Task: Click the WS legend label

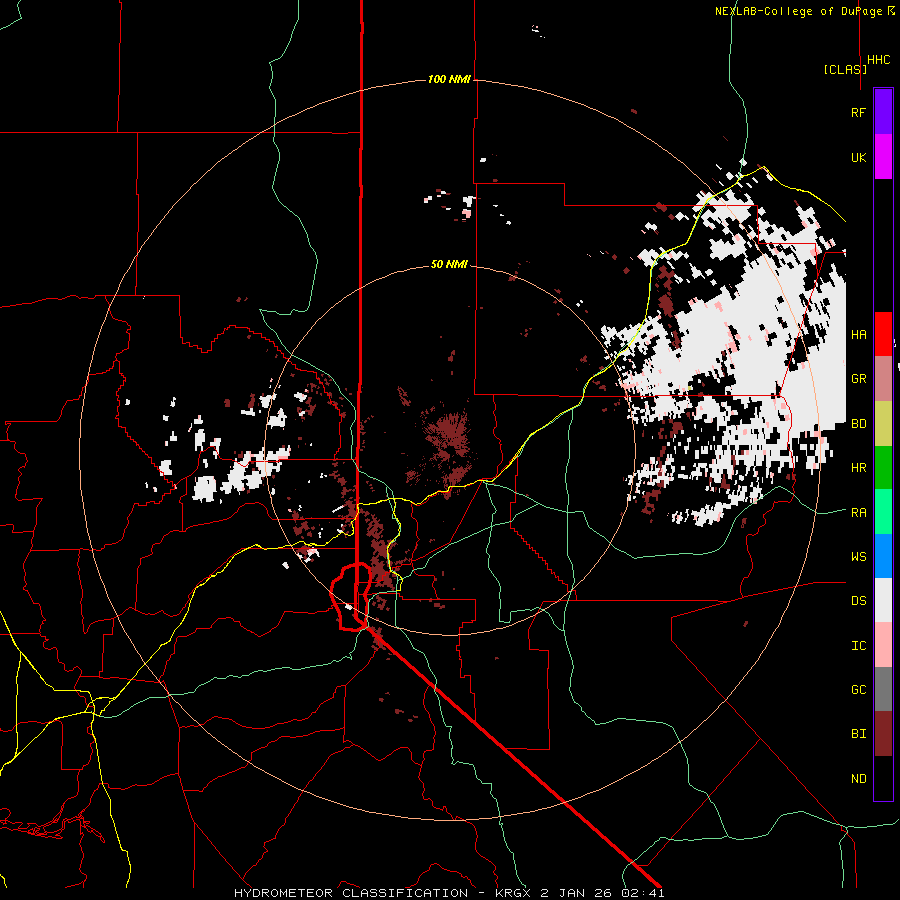Action: coord(858,556)
